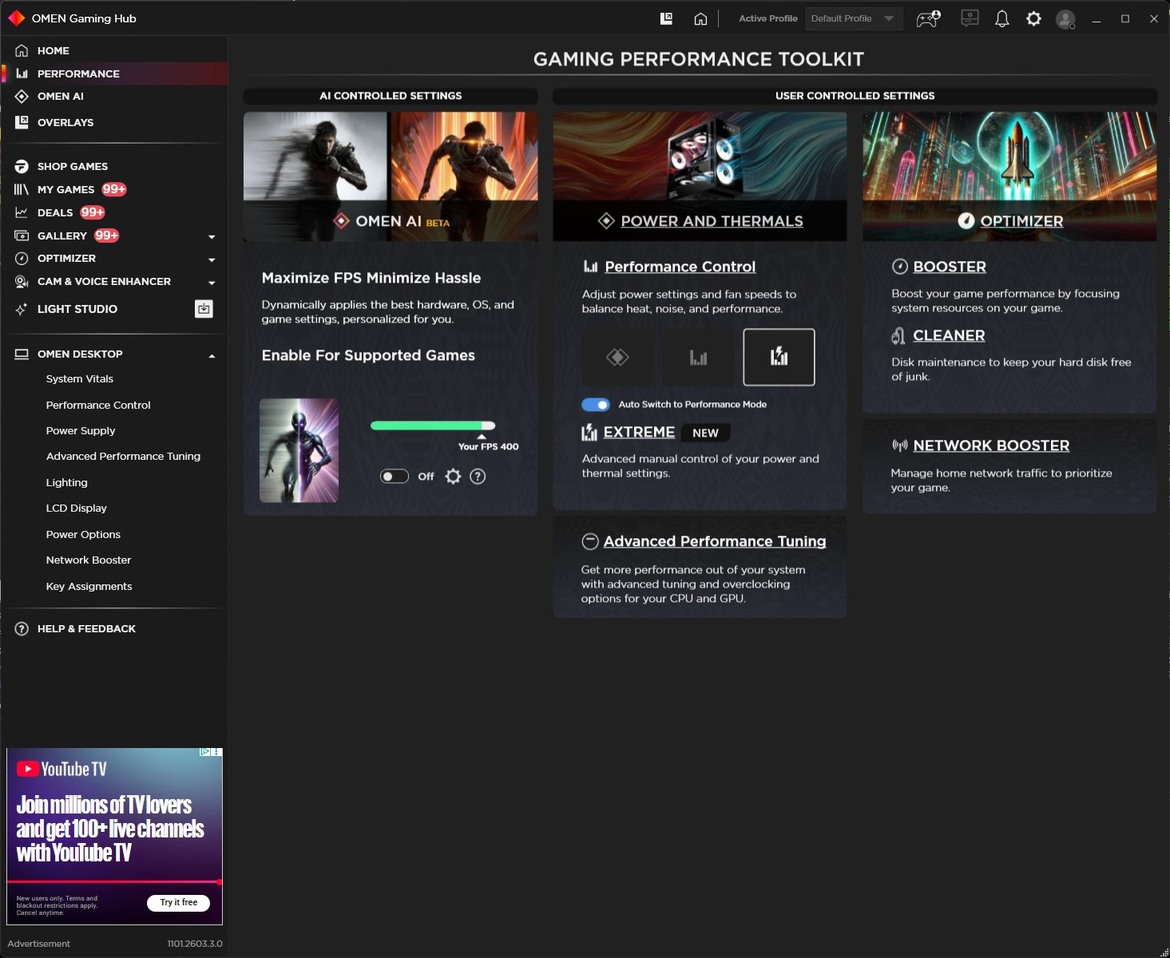The width and height of the screenshot is (1170, 958).
Task: Open the Performance Control link in the toolkit panel
Action: click(680, 266)
